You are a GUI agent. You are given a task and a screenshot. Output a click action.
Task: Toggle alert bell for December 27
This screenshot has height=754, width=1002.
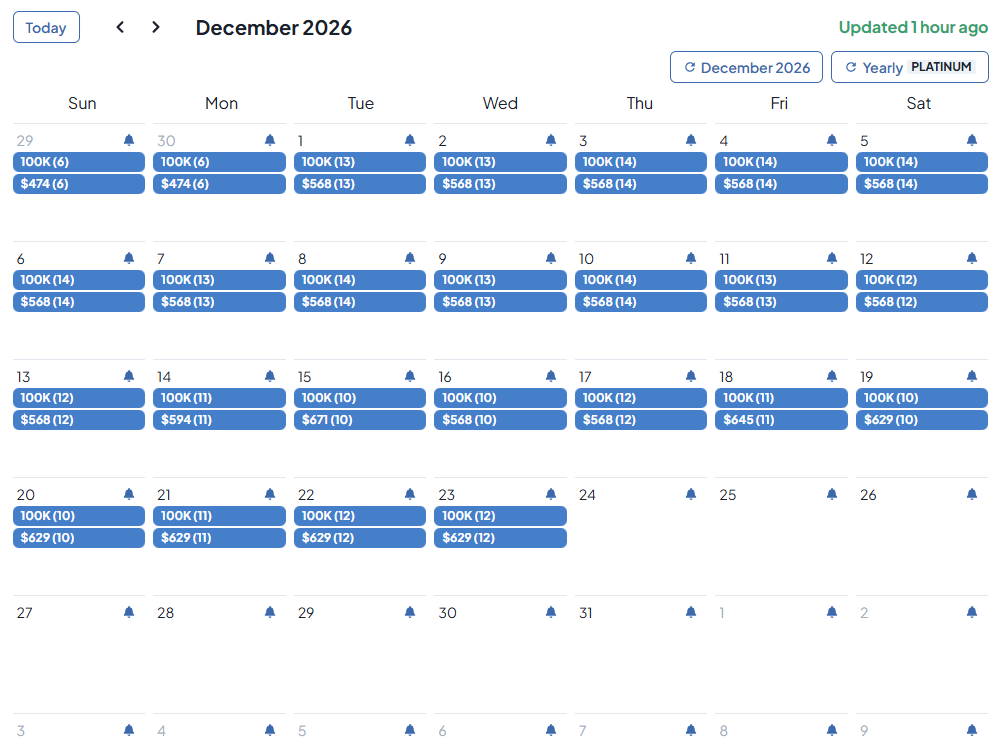tap(129, 612)
